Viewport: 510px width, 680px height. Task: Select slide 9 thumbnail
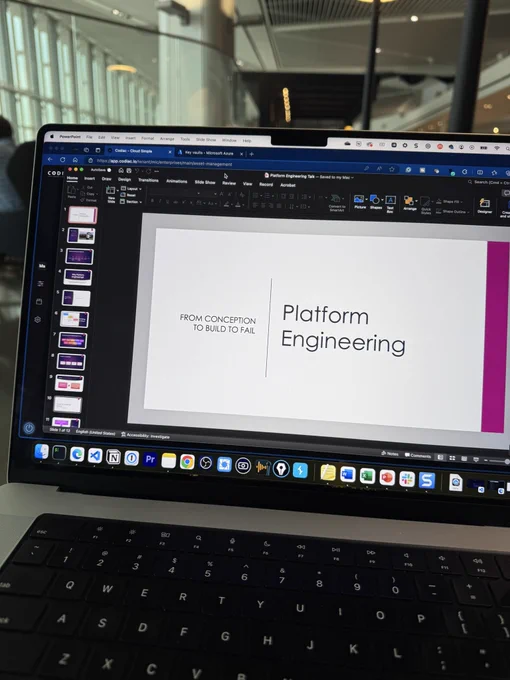point(69,383)
